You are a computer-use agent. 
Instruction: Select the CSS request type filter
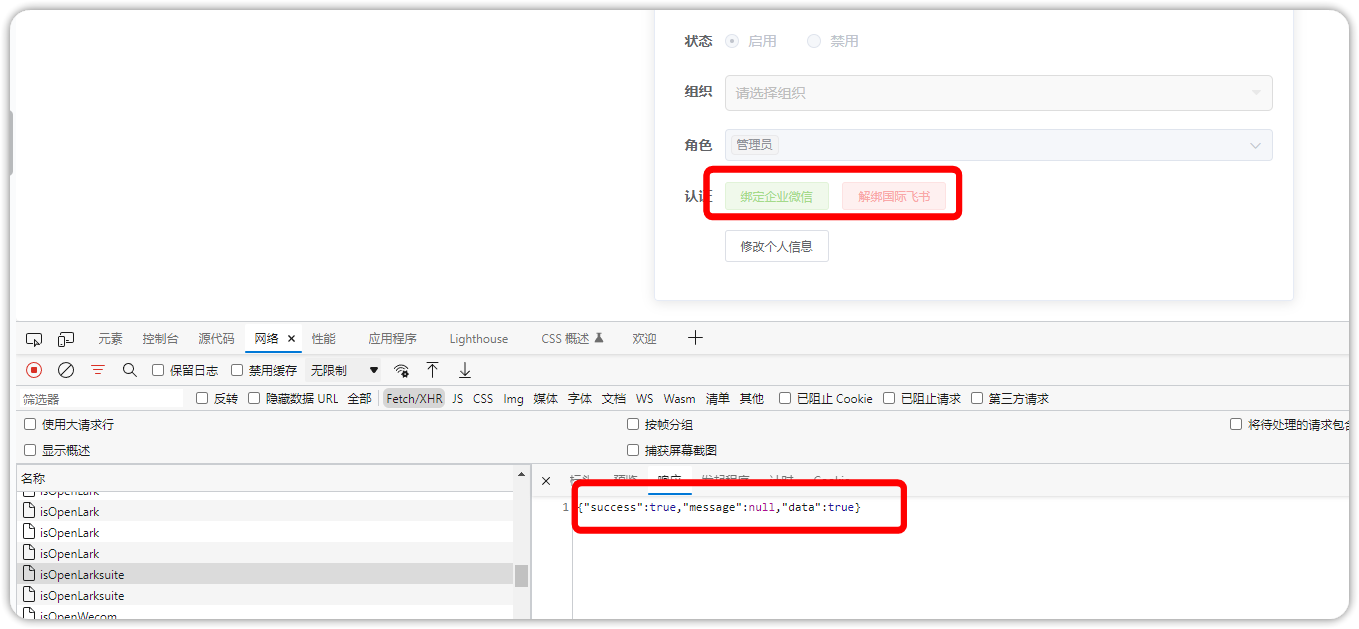tap(483, 398)
